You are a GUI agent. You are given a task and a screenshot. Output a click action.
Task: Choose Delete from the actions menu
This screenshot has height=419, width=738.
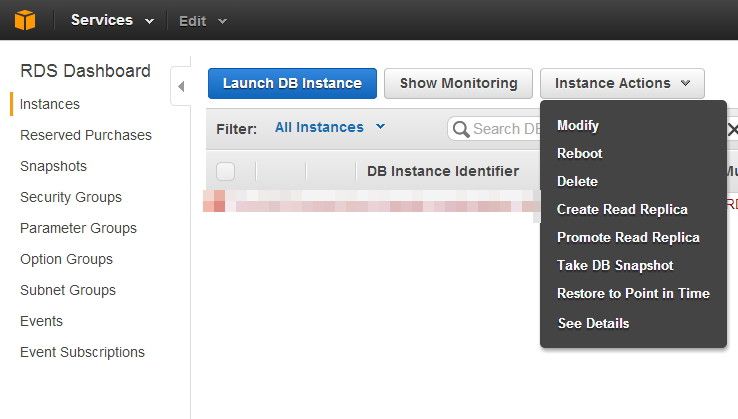[577, 182]
